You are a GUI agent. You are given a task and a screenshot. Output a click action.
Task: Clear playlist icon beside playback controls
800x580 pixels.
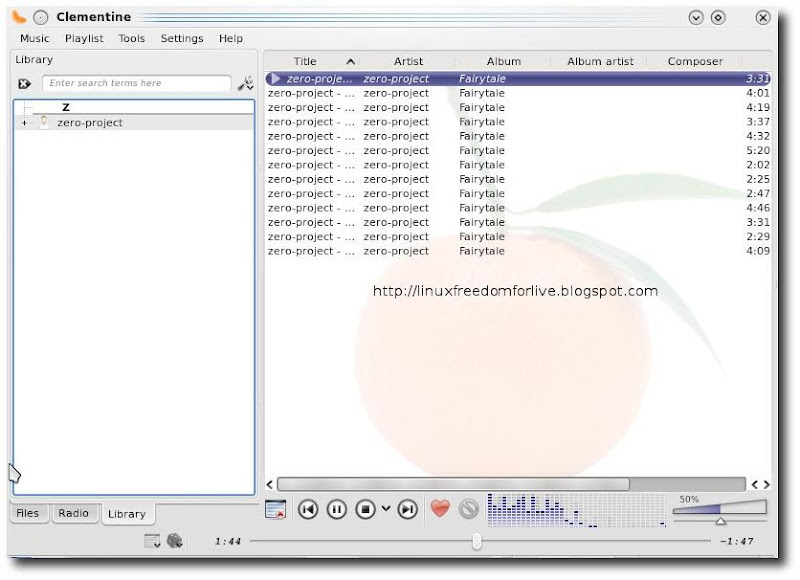pyautogui.click(x=276, y=509)
